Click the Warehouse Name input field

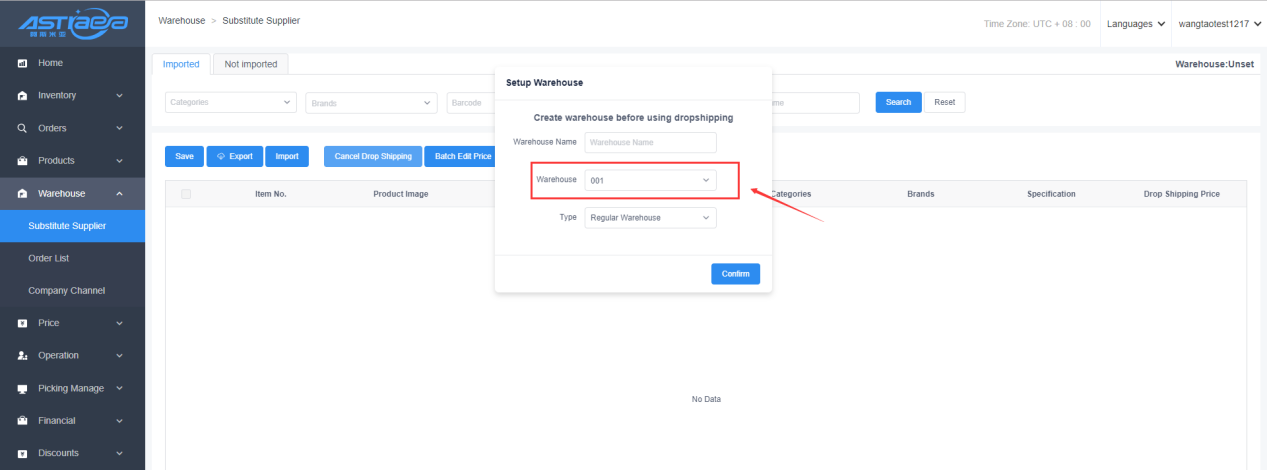(650, 142)
